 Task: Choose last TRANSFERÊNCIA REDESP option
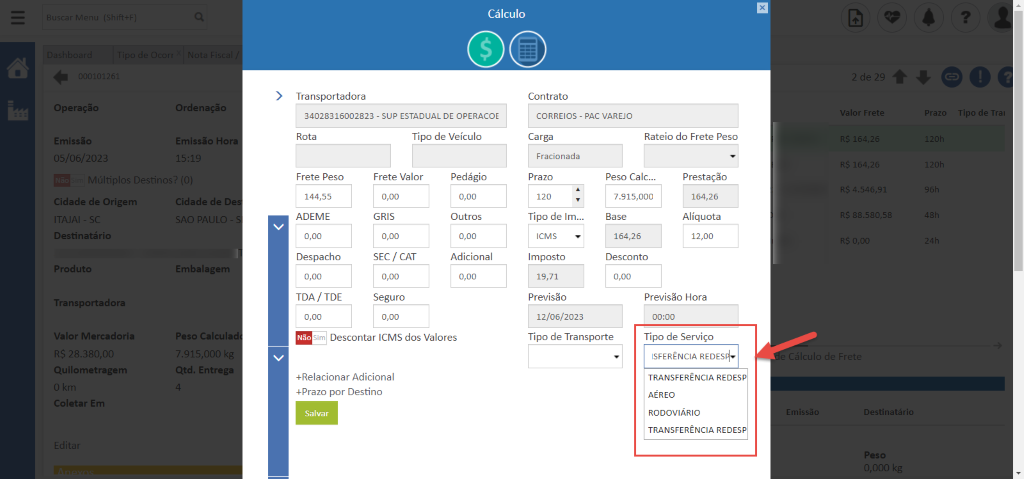[696, 430]
